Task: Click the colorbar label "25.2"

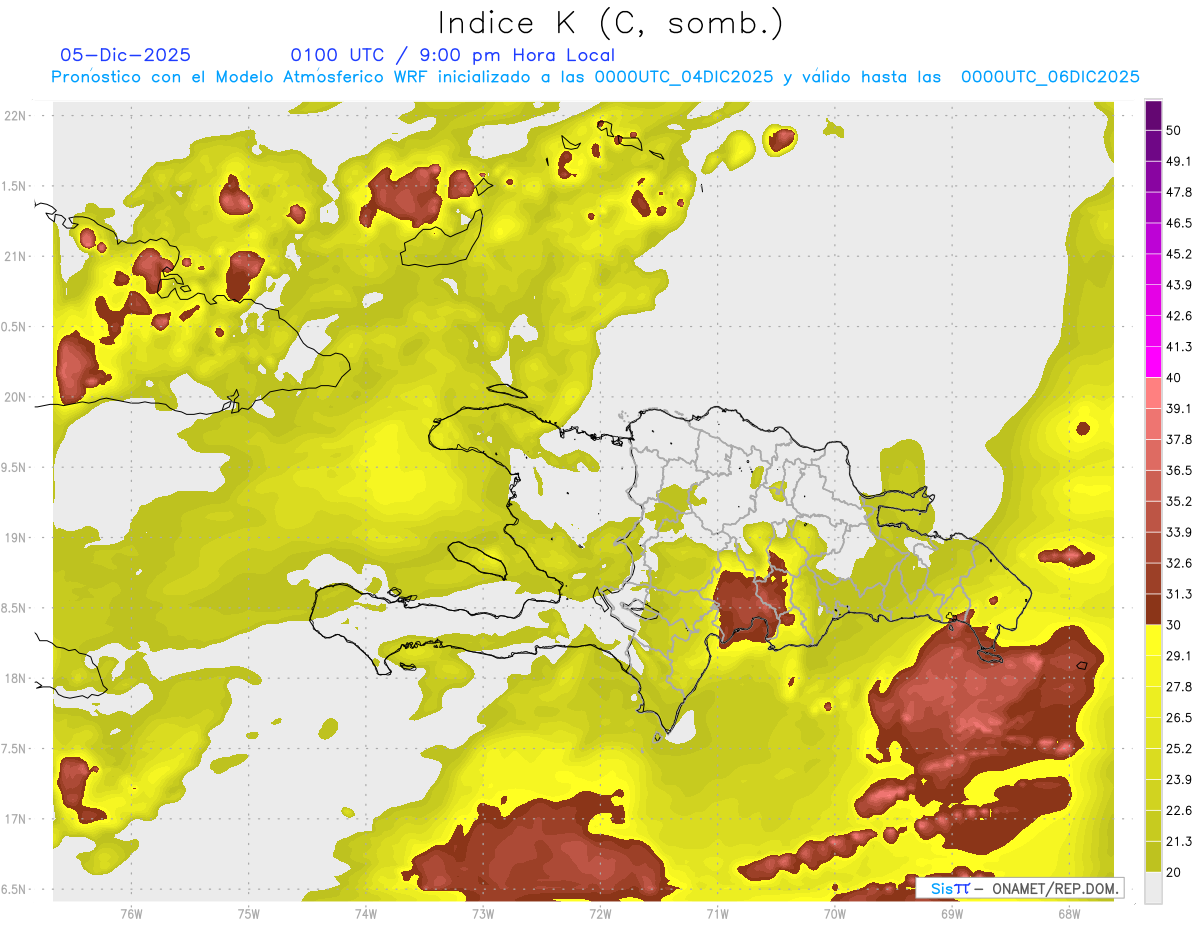Action: [1179, 749]
